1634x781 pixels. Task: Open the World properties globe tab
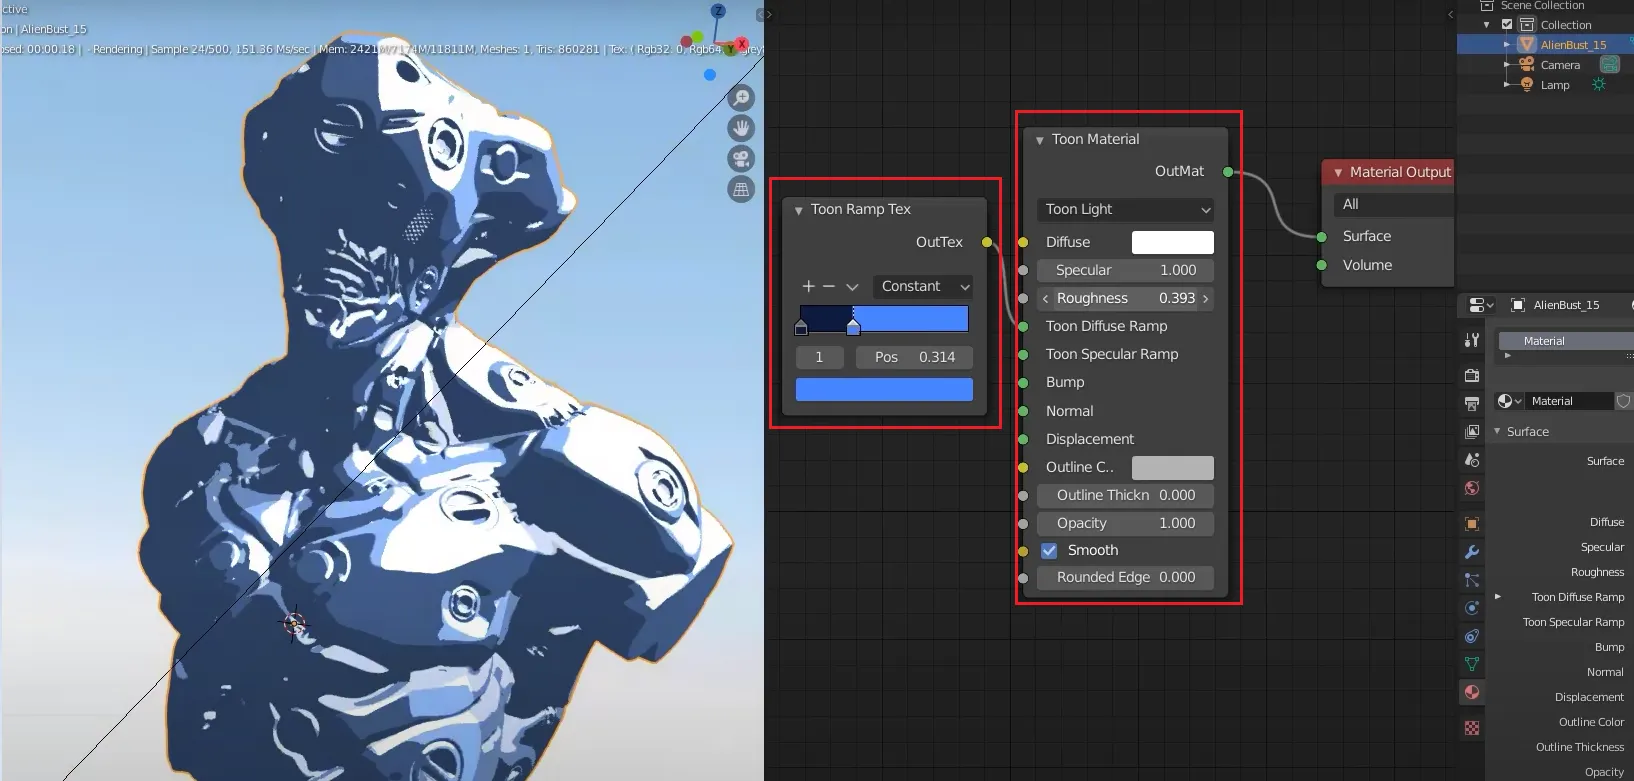pos(1472,488)
